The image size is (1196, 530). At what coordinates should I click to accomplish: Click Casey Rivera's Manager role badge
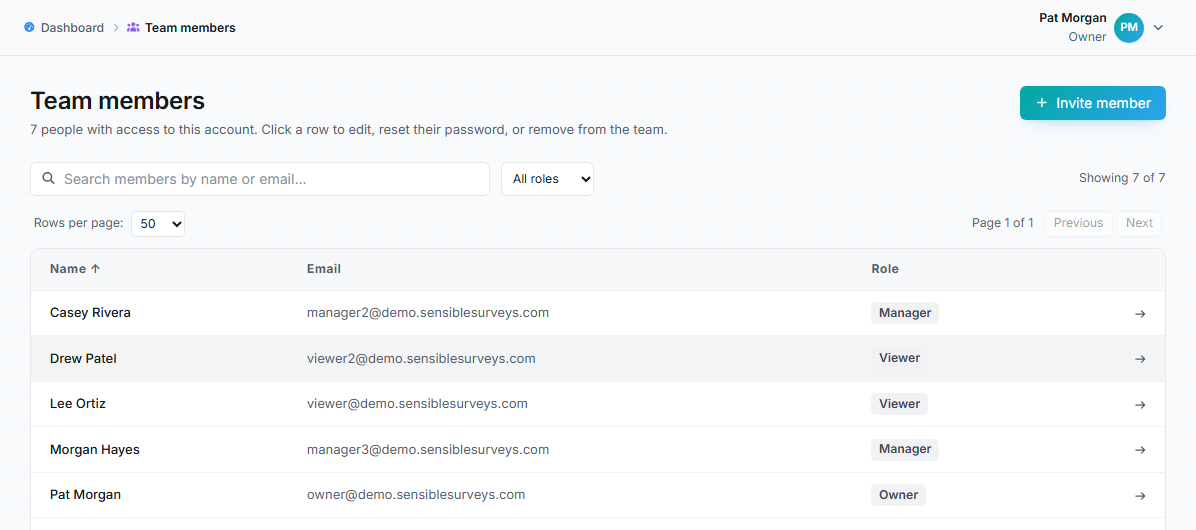905,313
